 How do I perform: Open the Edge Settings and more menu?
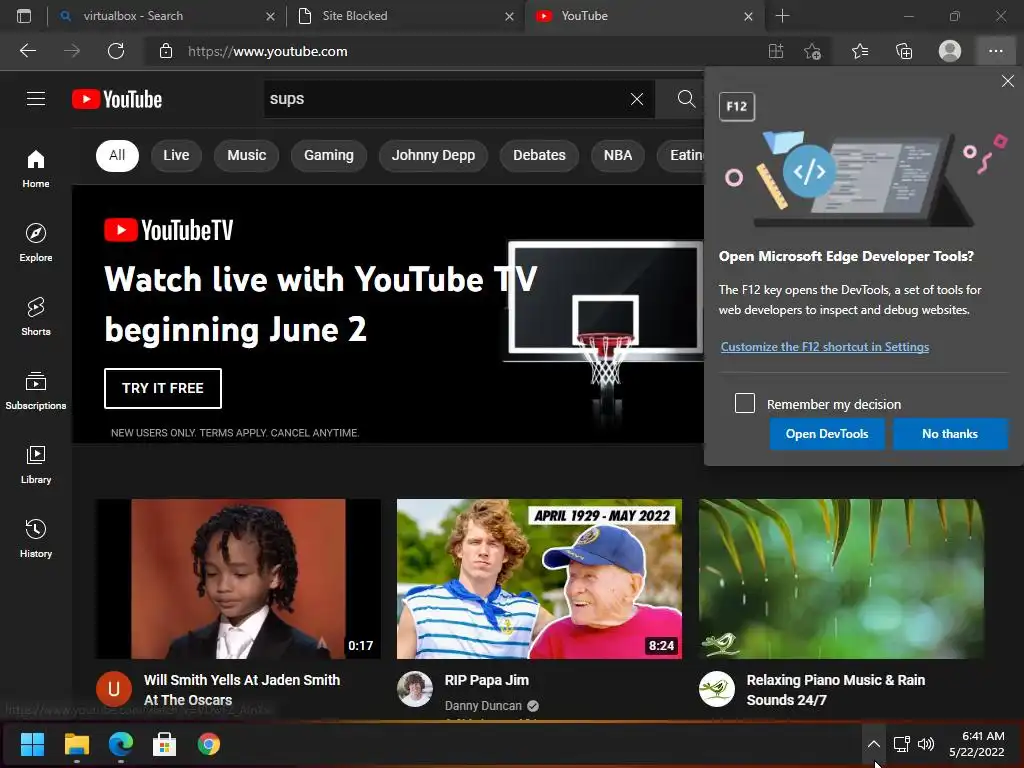(995, 51)
